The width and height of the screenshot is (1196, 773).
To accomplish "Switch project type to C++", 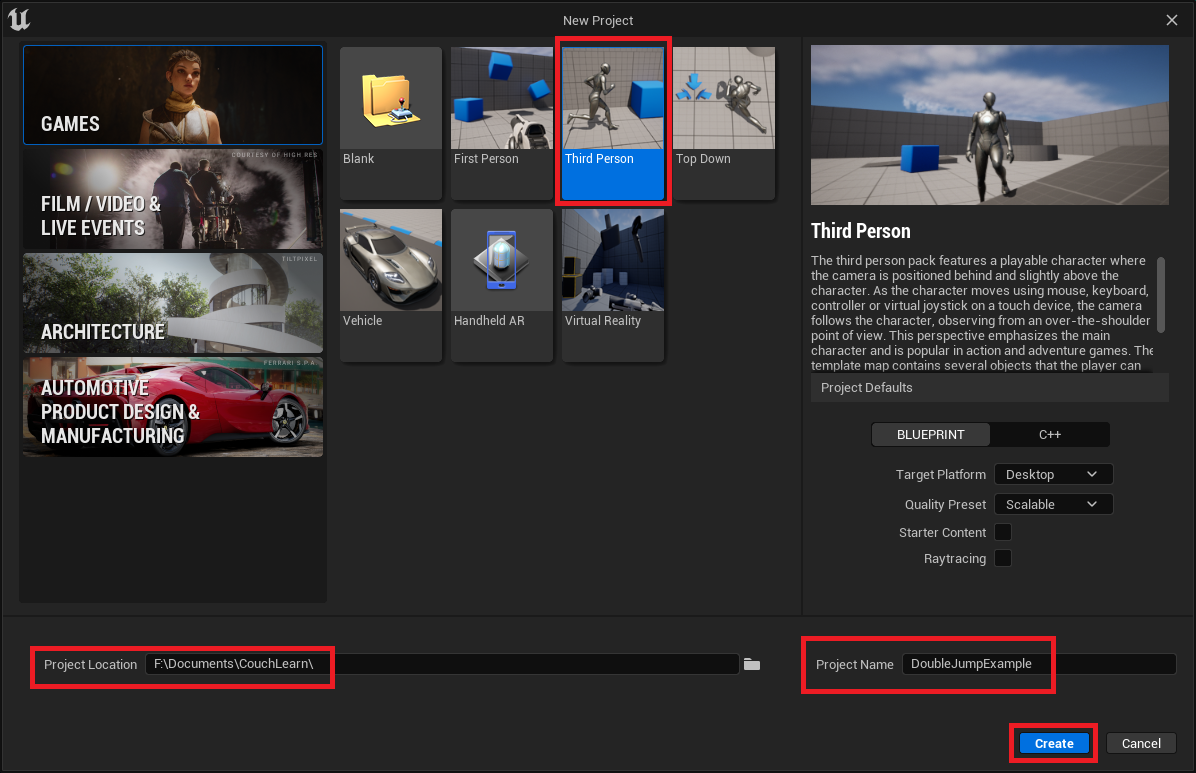I will tap(1050, 435).
